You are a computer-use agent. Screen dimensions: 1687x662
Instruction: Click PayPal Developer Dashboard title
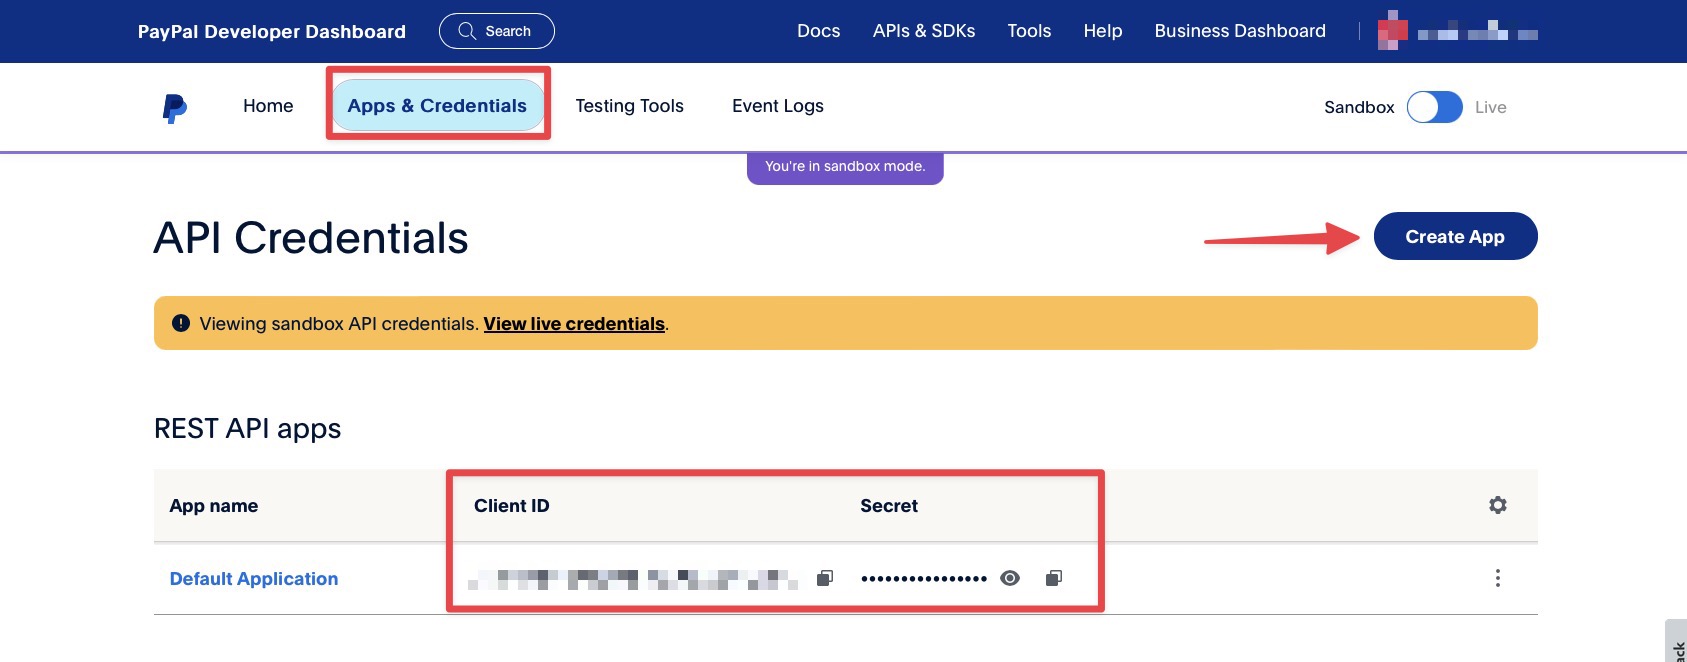[272, 32]
